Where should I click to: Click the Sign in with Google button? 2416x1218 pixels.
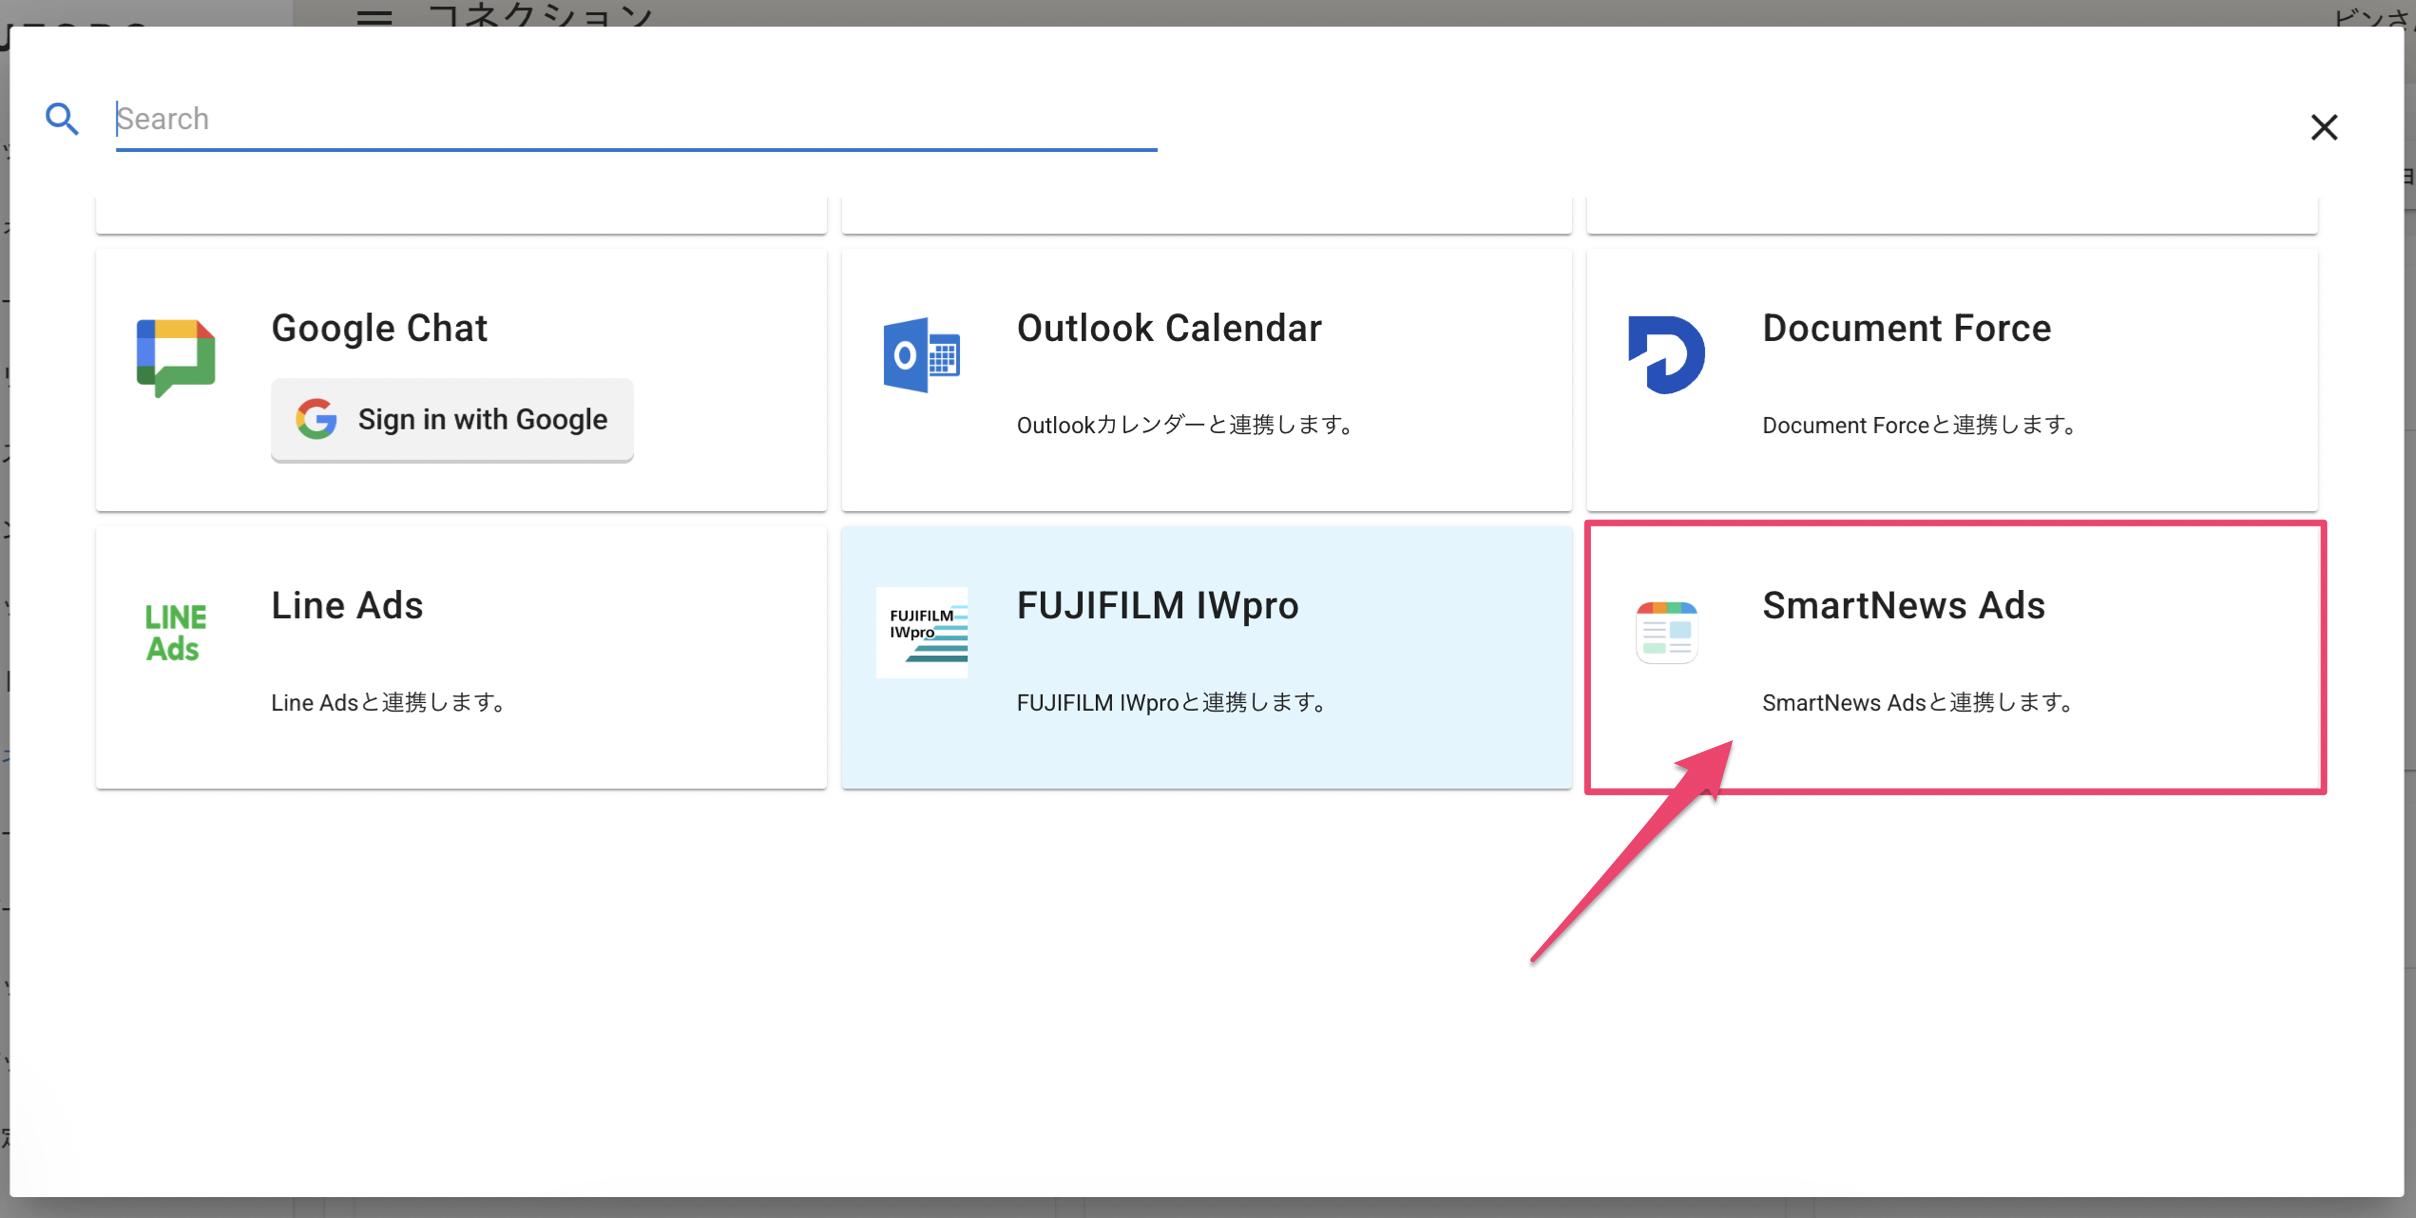pos(452,419)
